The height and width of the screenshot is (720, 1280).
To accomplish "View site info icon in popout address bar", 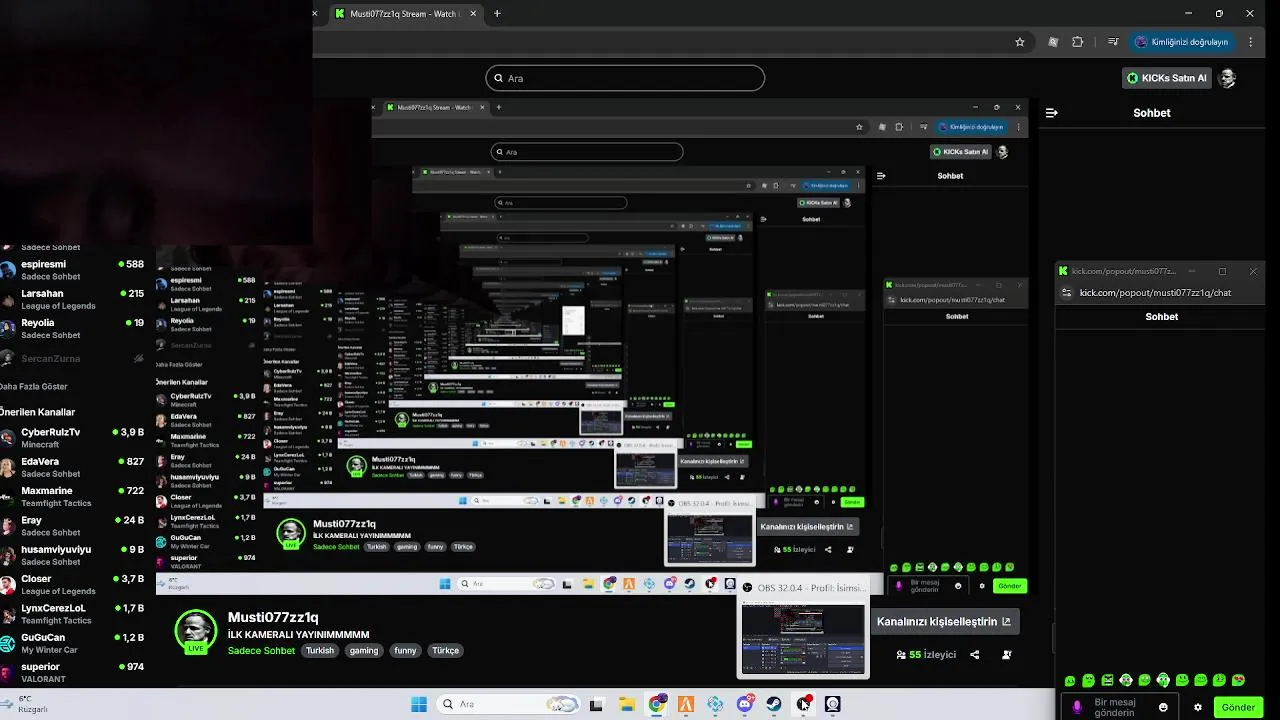I will (x=1067, y=293).
